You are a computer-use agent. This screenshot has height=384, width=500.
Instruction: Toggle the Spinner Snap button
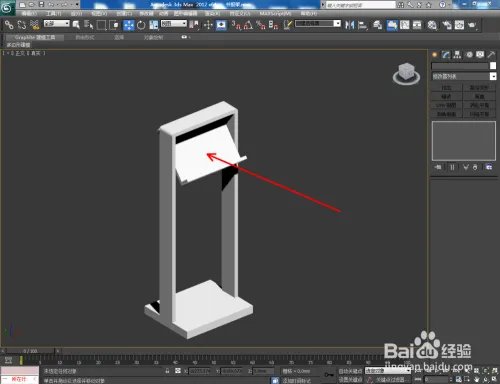(273, 25)
